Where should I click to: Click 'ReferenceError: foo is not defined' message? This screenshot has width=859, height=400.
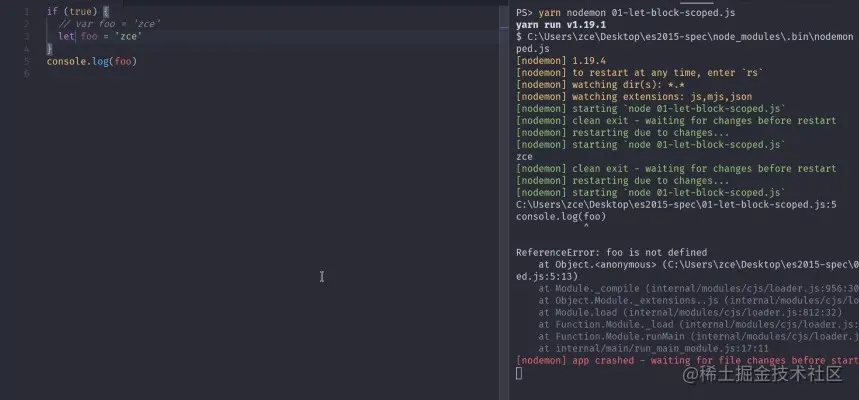point(611,253)
